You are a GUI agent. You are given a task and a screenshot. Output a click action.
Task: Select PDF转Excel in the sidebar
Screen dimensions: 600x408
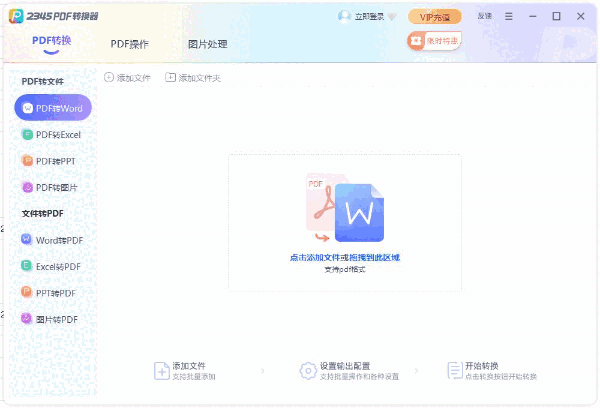(52, 135)
